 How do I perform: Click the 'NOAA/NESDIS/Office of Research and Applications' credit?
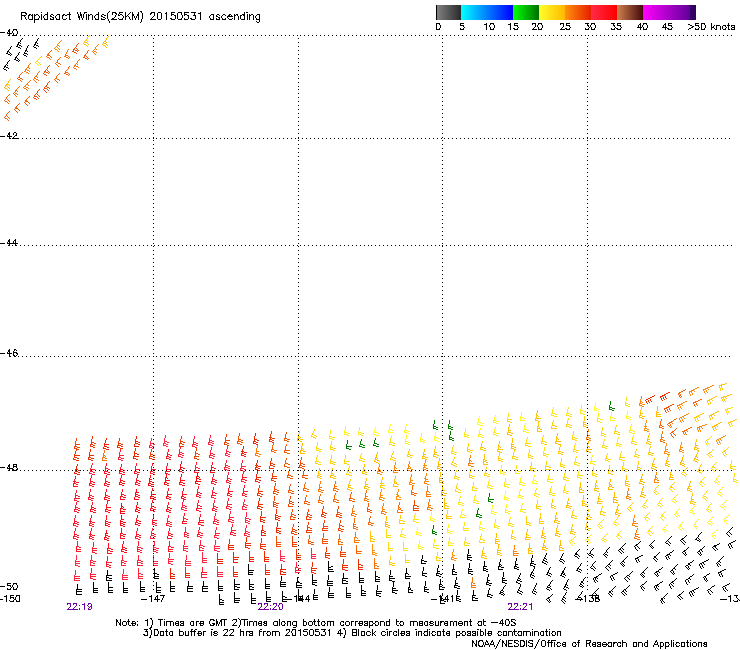click(589, 644)
